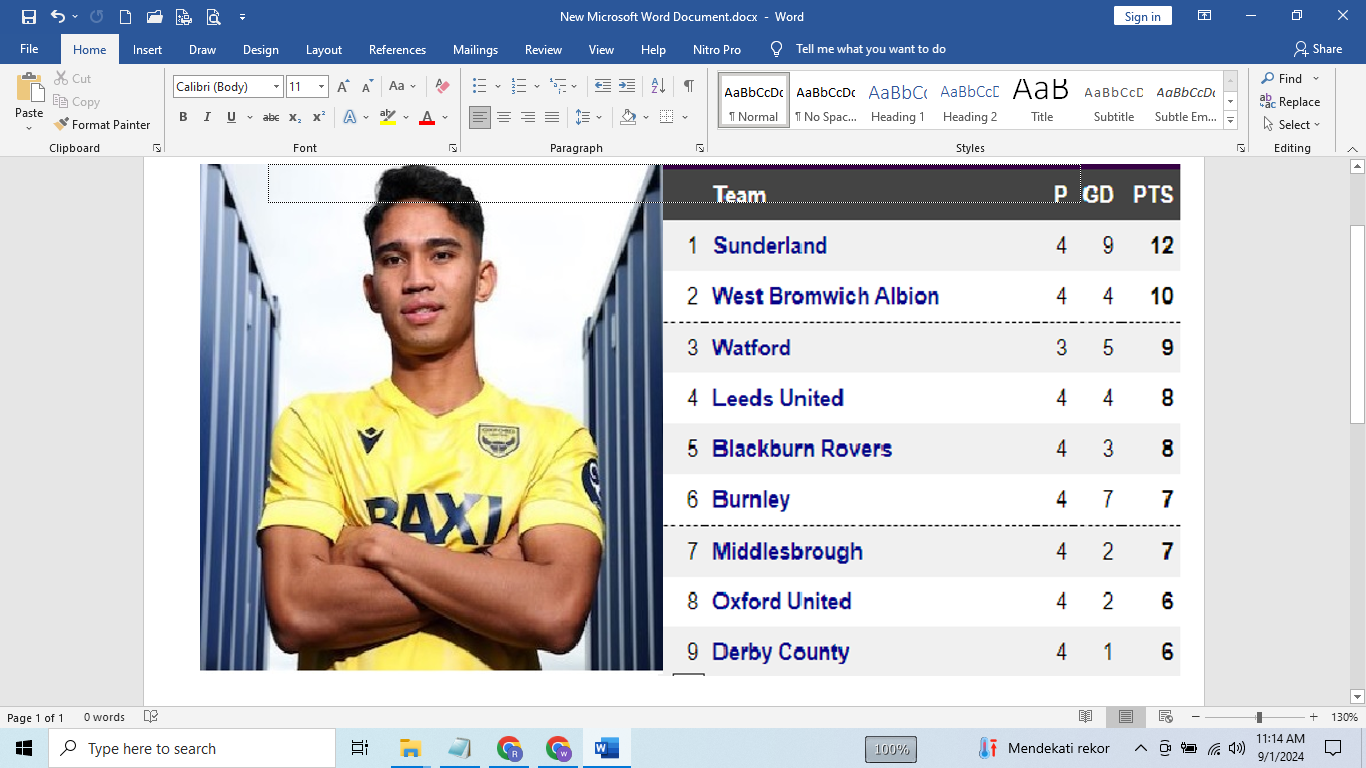The image size is (1366, 768).
Task: Set Align Right paragraph alignment
Action: 528,118
